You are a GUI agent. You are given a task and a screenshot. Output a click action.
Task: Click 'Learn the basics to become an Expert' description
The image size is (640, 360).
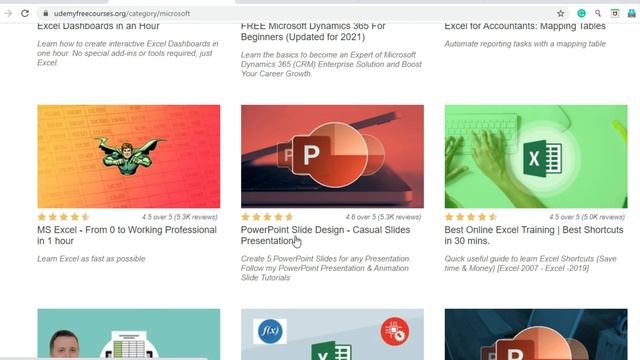[331, 64]
